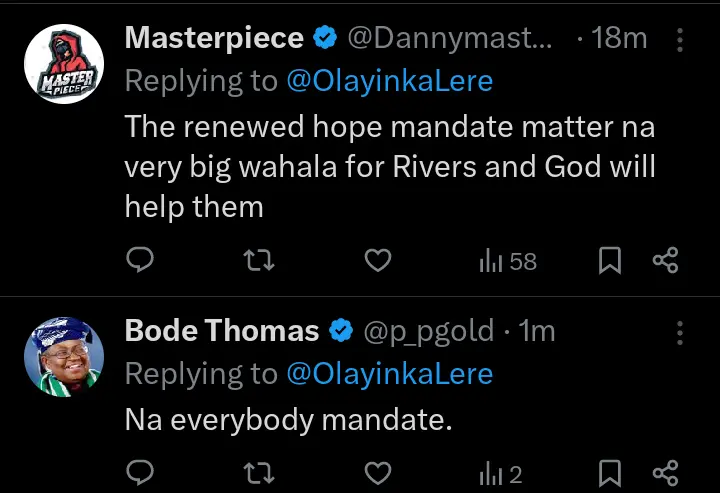Open @OlayinkaLere link in Bode Thomas's reply
Image resolution: width=720 pixels, height=493 pixels.
pyautogui.click(x=389, y=374)
